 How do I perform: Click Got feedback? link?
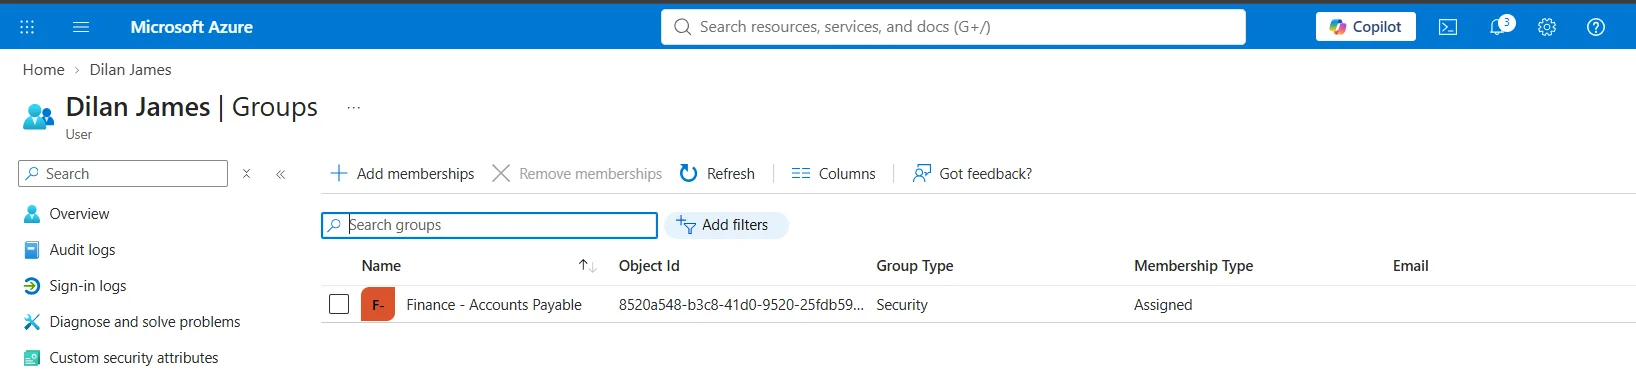click(x=972, y=174)
